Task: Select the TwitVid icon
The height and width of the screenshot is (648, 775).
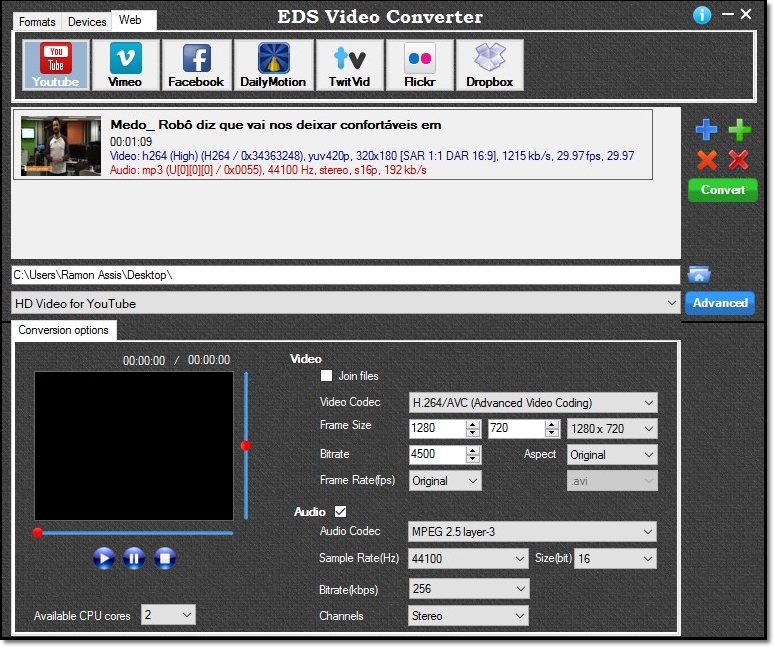Action: tap(349, 65)
